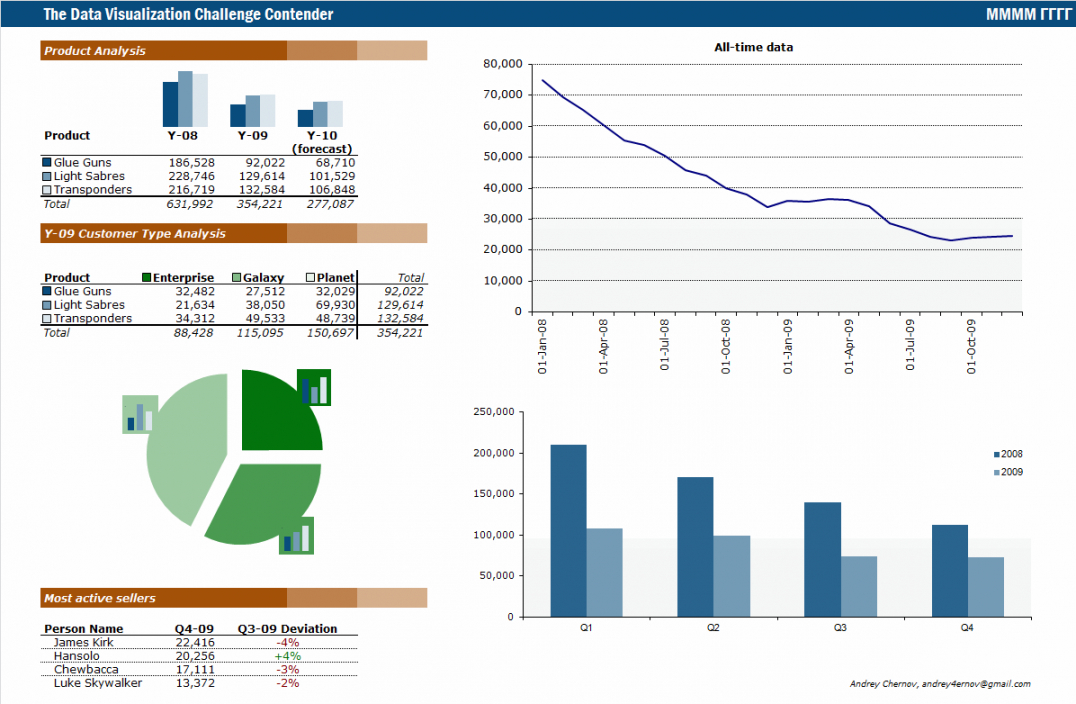Click the Hansolo +4% deviation value

click(x=287, y=656)
